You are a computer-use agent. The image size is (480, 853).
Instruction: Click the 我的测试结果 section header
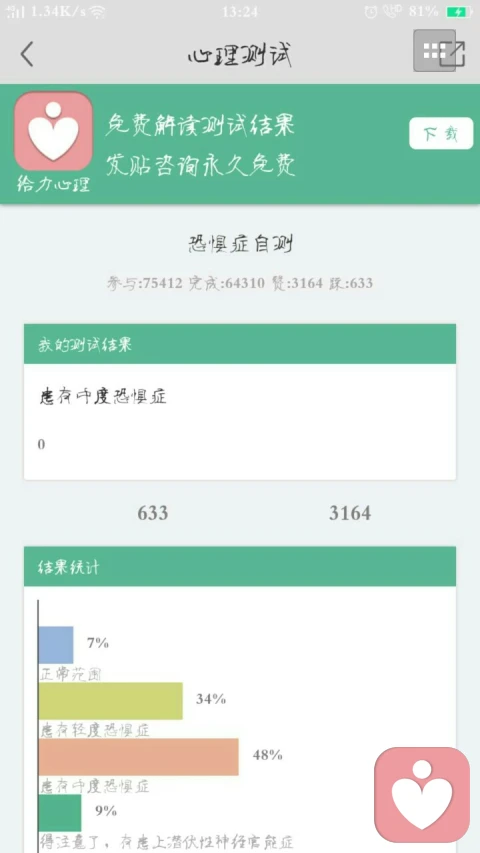click(240, 344)
